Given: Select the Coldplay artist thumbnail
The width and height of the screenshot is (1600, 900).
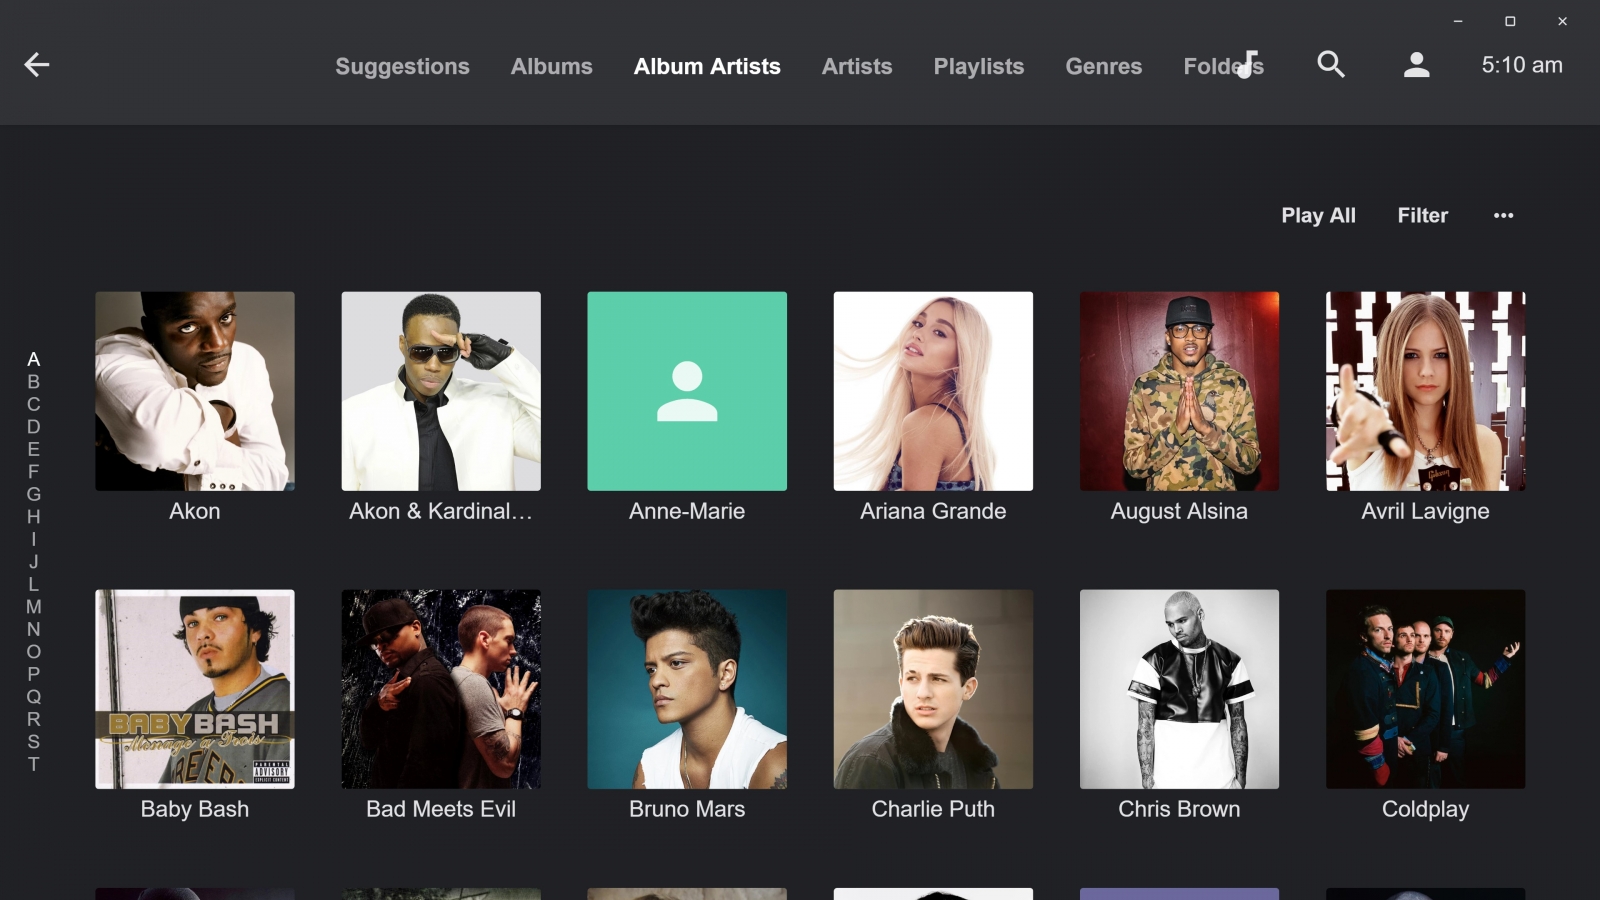Looking at the screenshot, I should click(x=1425, y=689).
